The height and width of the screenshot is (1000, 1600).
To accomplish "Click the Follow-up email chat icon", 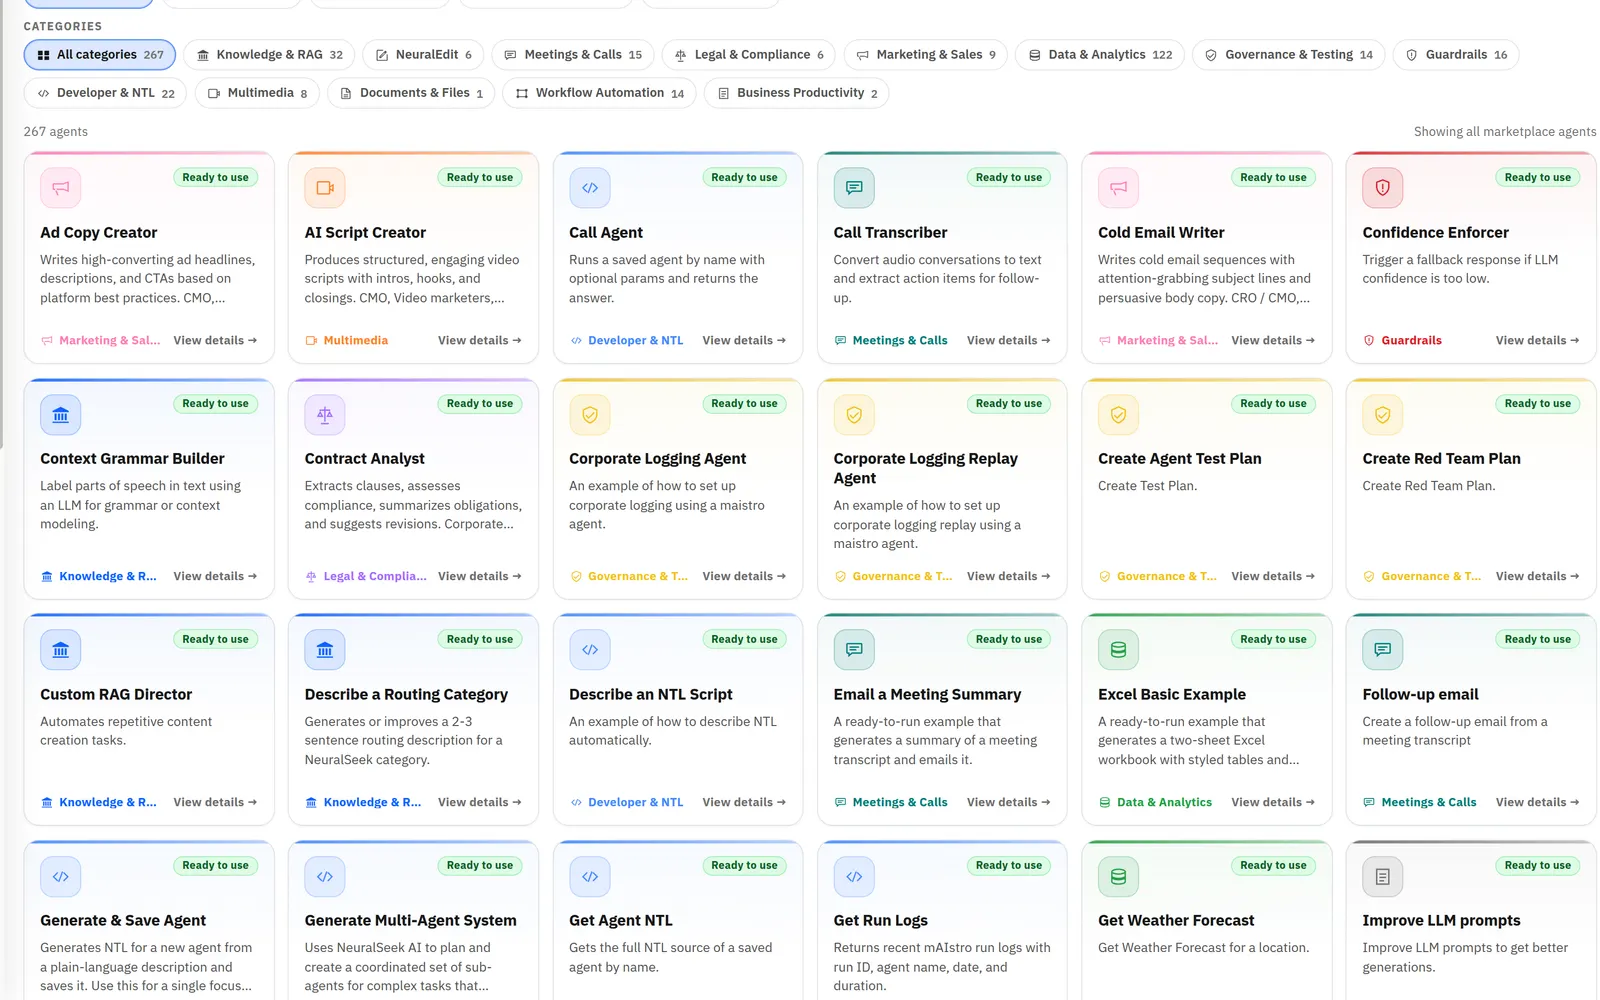I will coord(1383,650).
